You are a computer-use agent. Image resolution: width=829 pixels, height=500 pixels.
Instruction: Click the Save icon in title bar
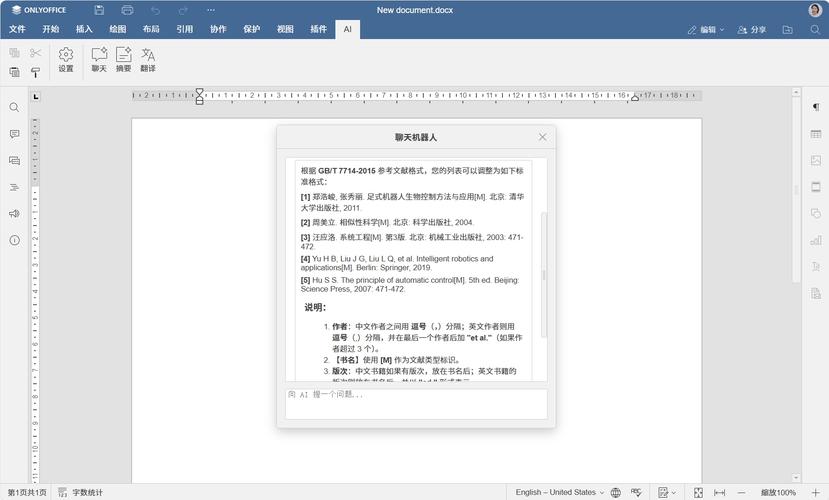[99, 10]
